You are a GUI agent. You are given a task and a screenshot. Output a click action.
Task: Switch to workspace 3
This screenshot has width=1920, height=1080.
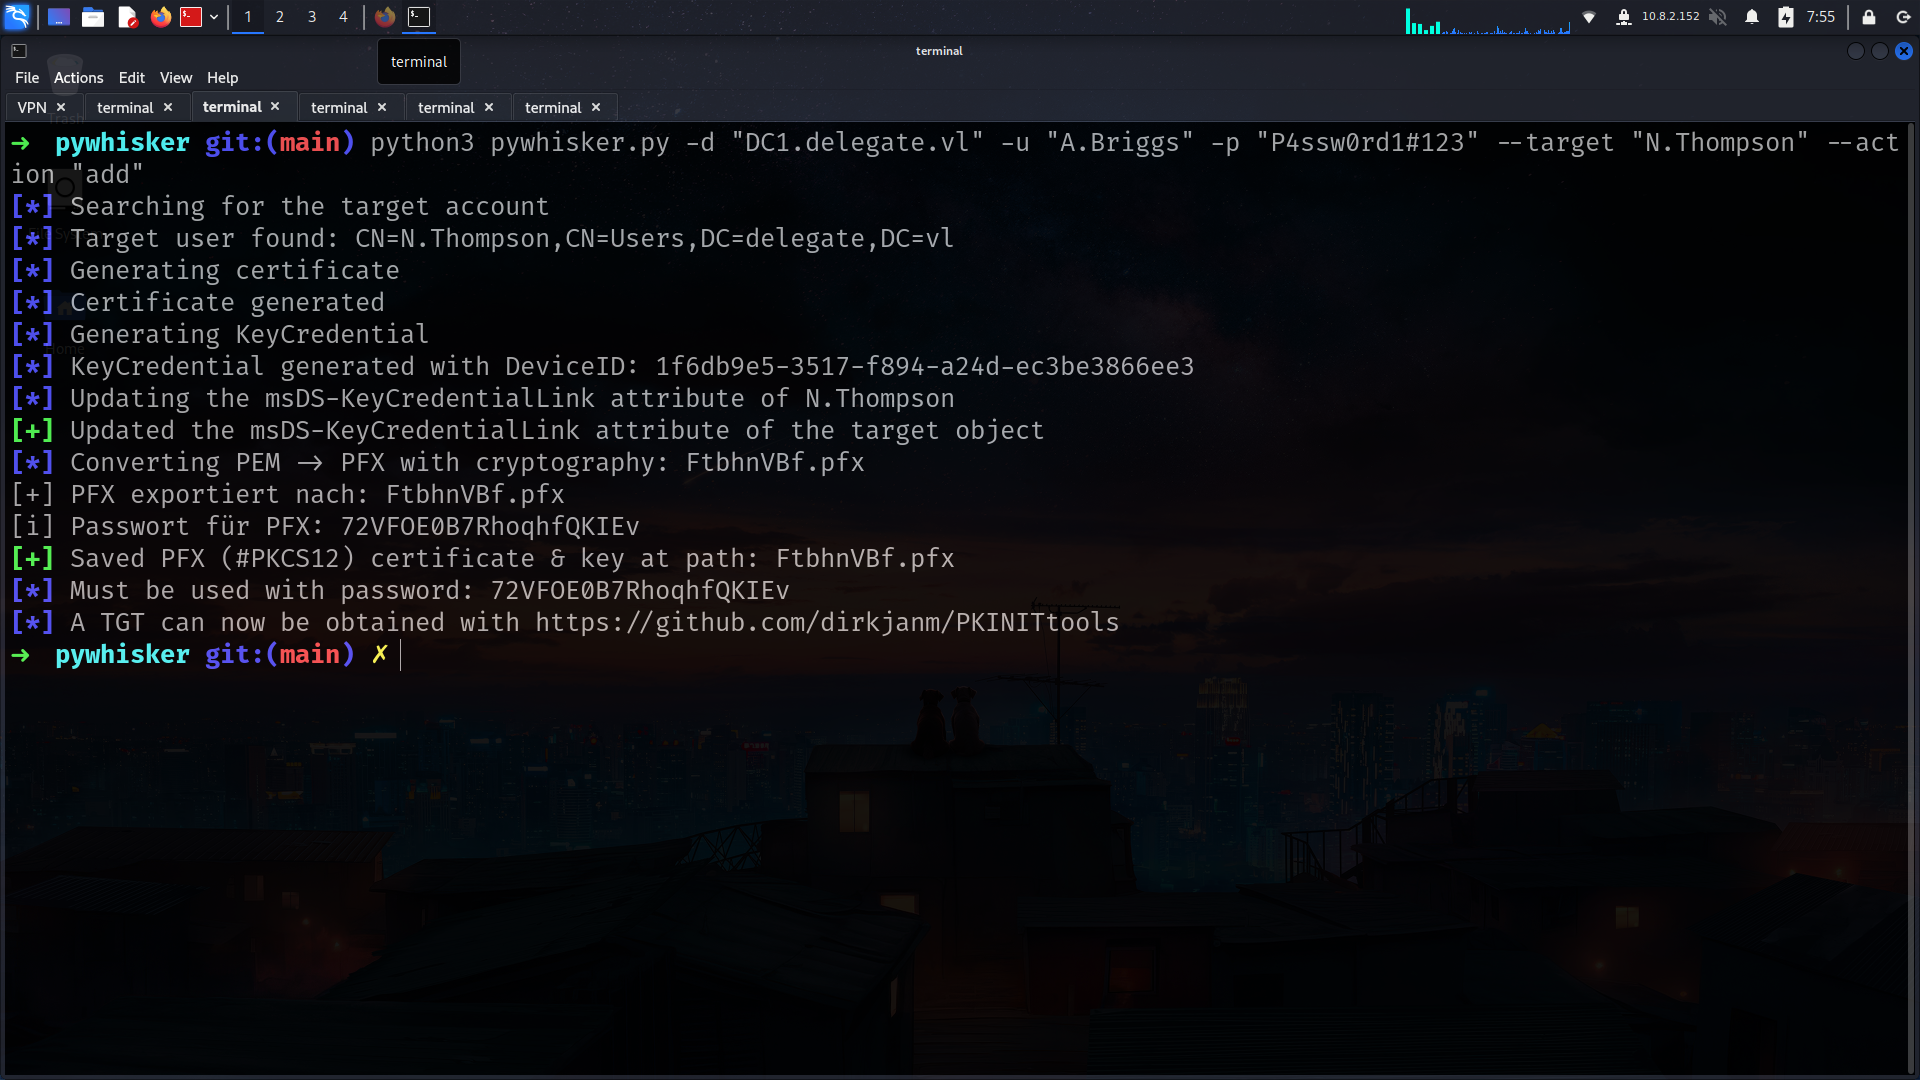click(312, 17)
